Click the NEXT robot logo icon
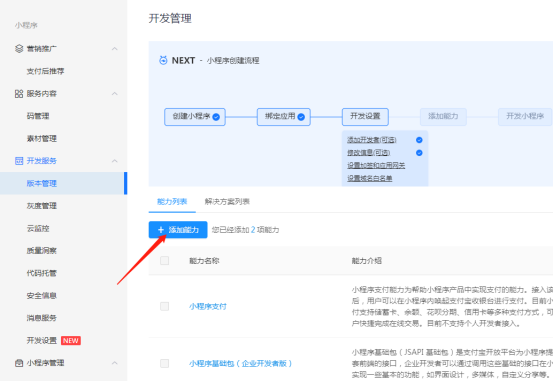The width and height of the screenshot is (554, 382). [x=163, y=60]
